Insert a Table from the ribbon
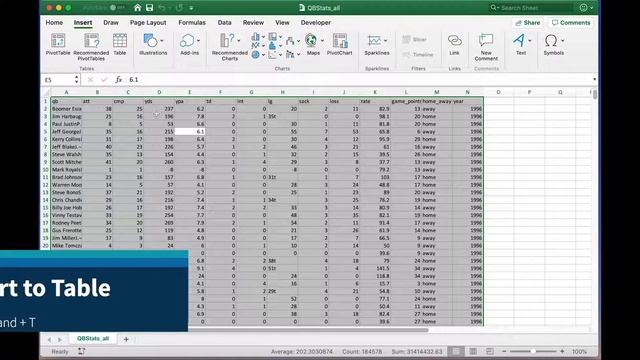640x360 pixels. (120, 44)
